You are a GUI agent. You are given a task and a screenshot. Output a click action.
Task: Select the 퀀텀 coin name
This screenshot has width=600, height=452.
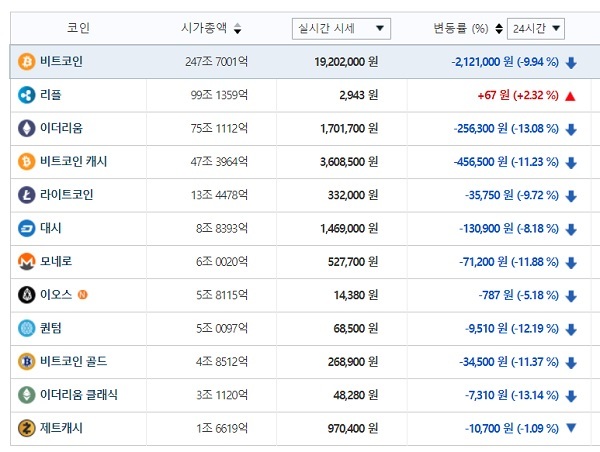point(51,328)
